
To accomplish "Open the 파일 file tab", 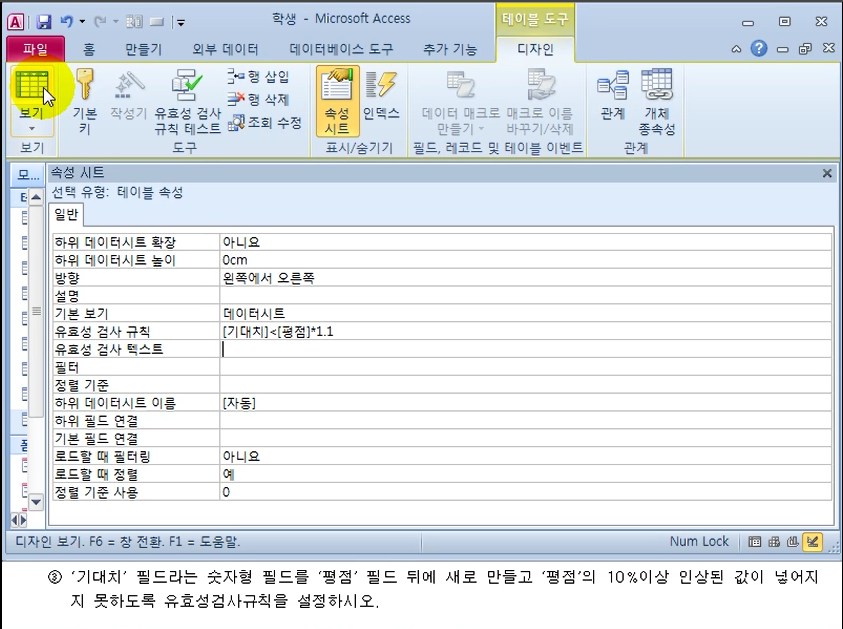I will [35, 49].
